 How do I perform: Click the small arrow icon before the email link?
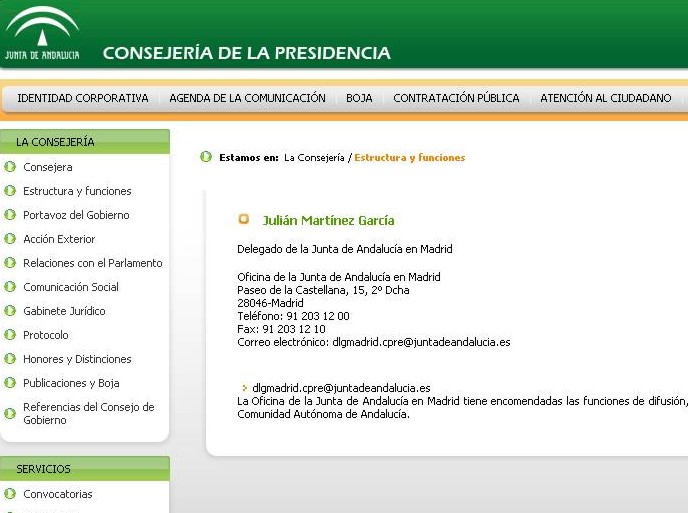pos(244,388)
